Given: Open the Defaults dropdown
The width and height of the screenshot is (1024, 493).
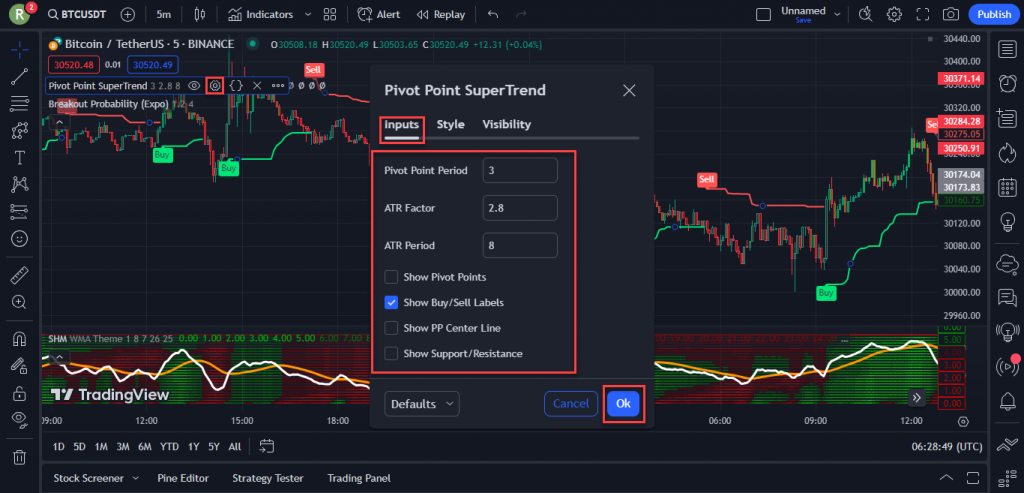Looking at the screenshot, I should [x=422, y=404].
